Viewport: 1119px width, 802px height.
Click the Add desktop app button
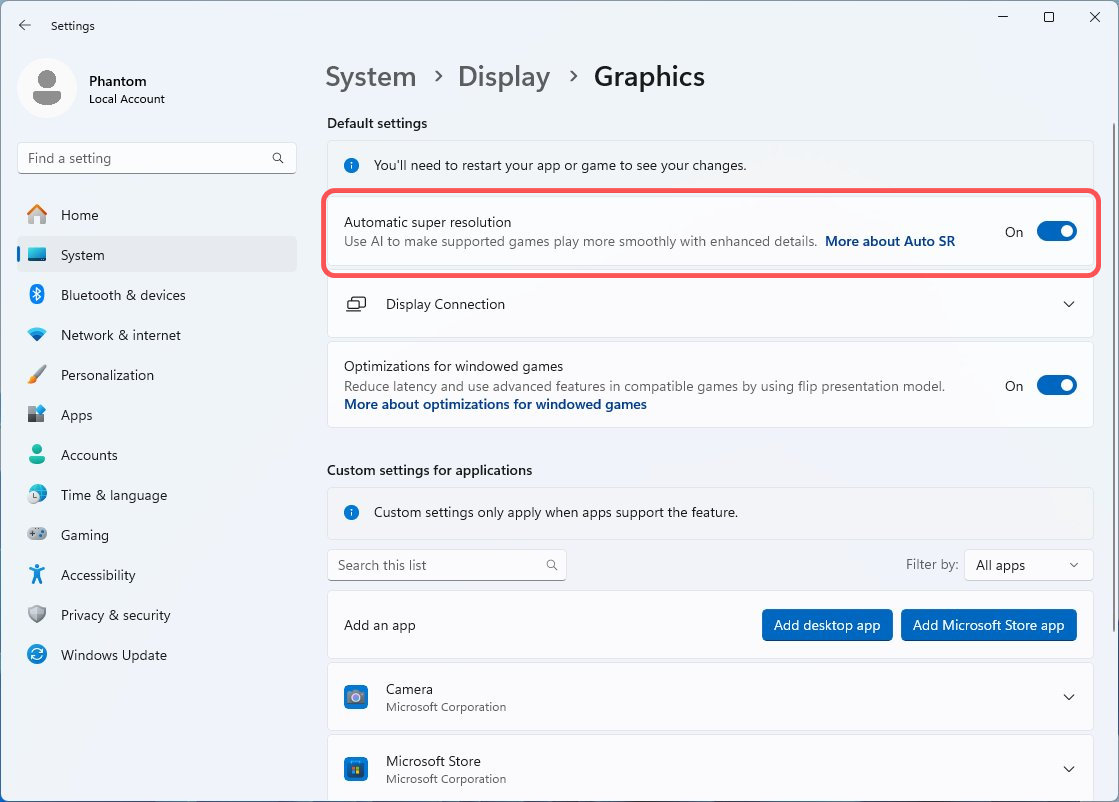point(827,625)
